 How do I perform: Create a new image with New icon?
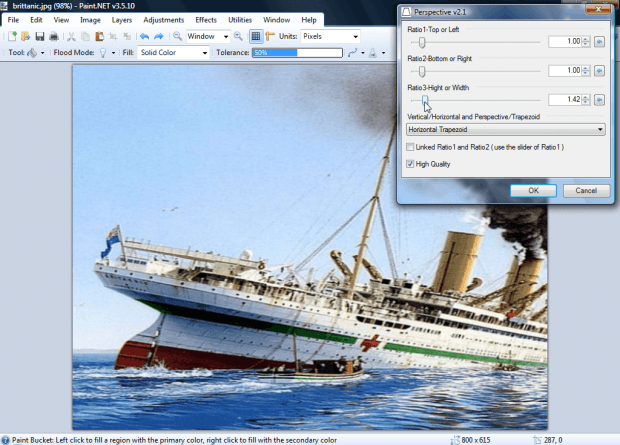point(12,36)
